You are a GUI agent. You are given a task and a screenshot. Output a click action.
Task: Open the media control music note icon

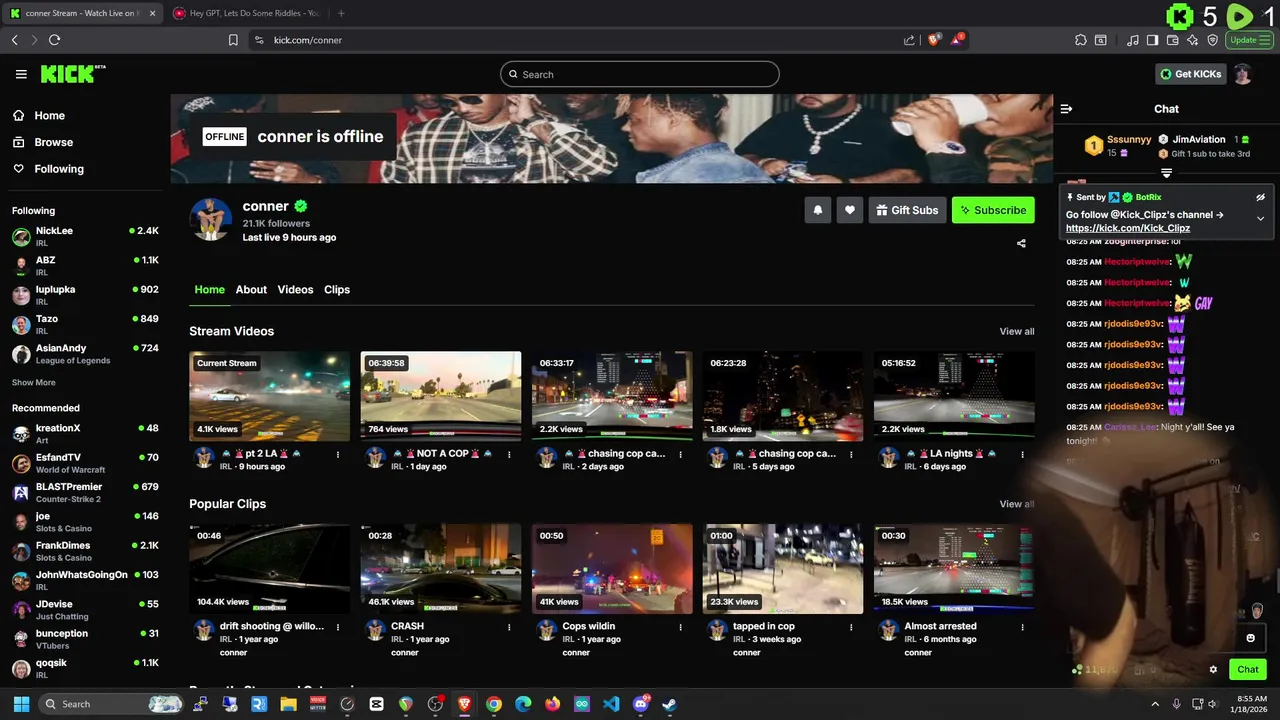click(x=1132, y=40)
